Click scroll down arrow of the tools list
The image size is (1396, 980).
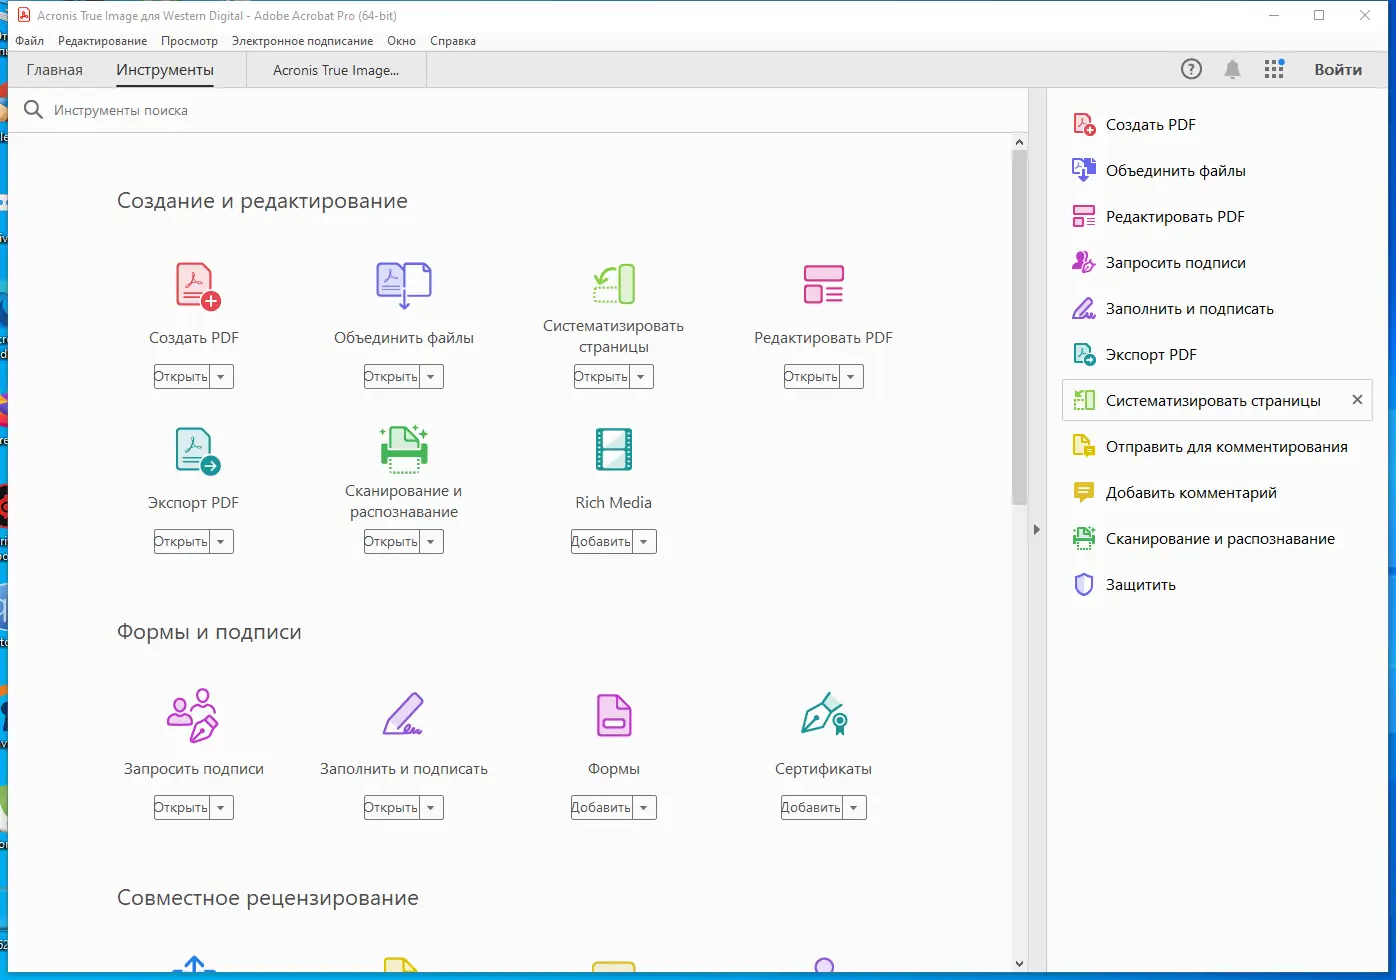(1019, 964)
